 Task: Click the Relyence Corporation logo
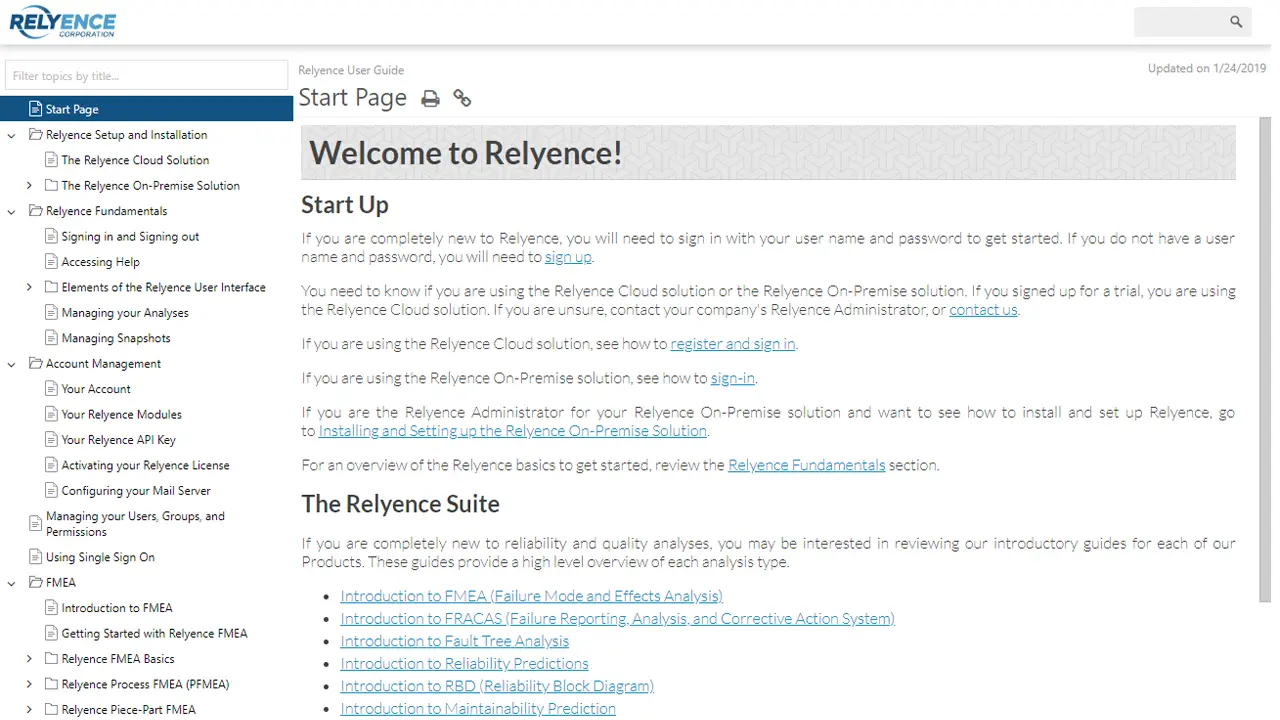(x=62, y=22)
